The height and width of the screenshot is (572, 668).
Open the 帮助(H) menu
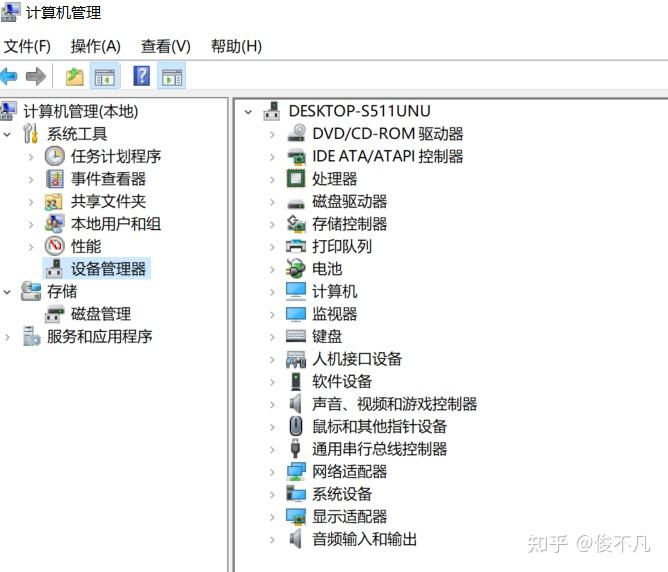point(236,46)
